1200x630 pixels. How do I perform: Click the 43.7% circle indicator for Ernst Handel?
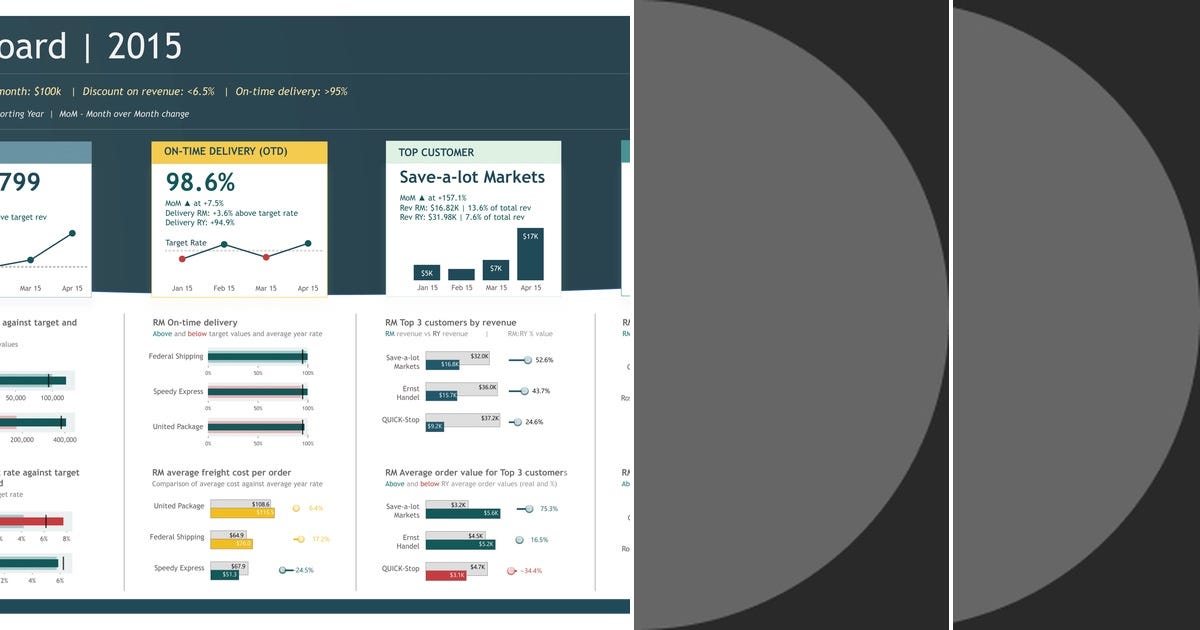525,390
